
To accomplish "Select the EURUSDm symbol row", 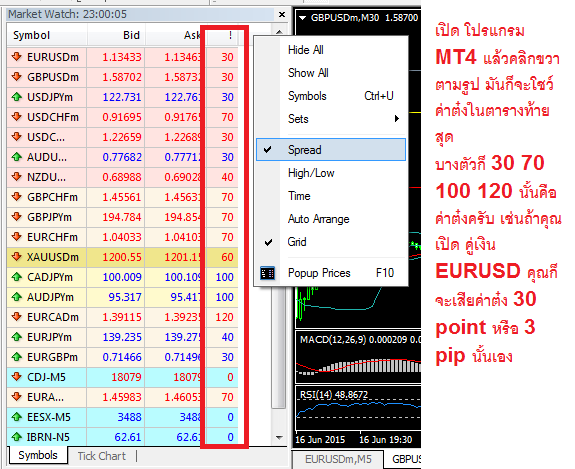I will [x=122, y=57].
